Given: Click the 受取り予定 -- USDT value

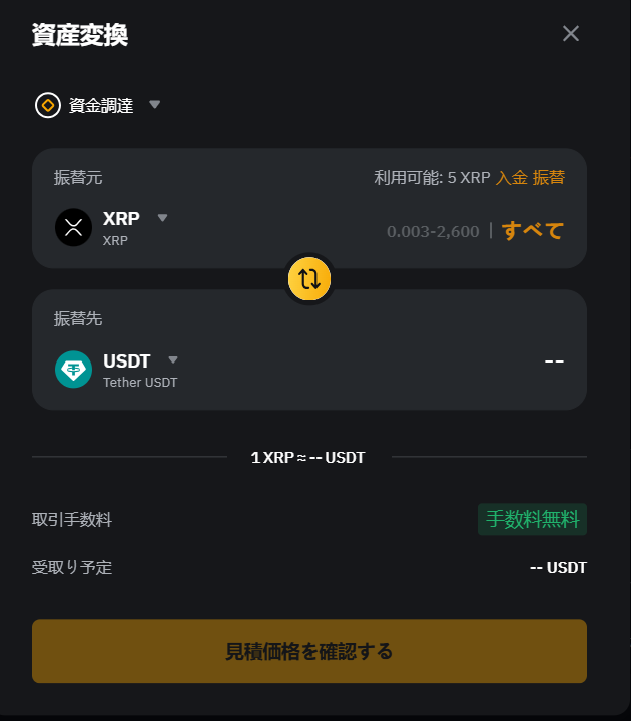Looking at the screenshot, I should 558,568.
